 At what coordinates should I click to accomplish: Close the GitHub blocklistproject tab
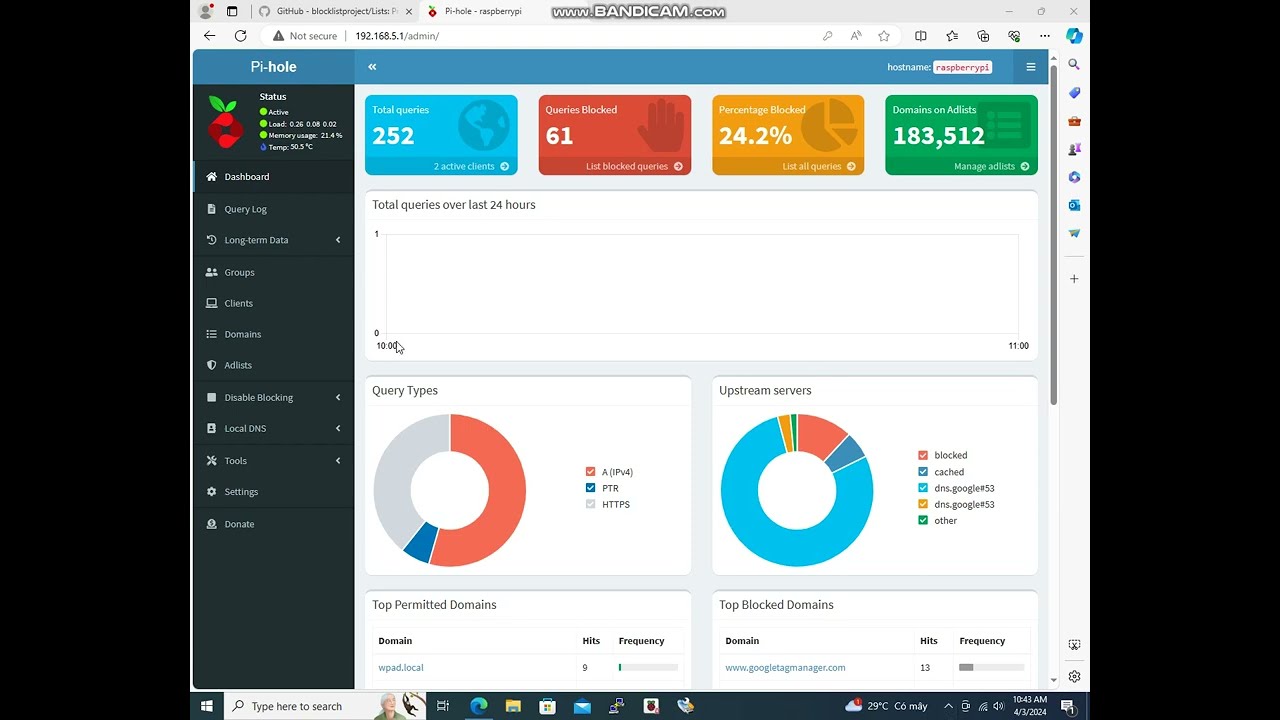408,11
